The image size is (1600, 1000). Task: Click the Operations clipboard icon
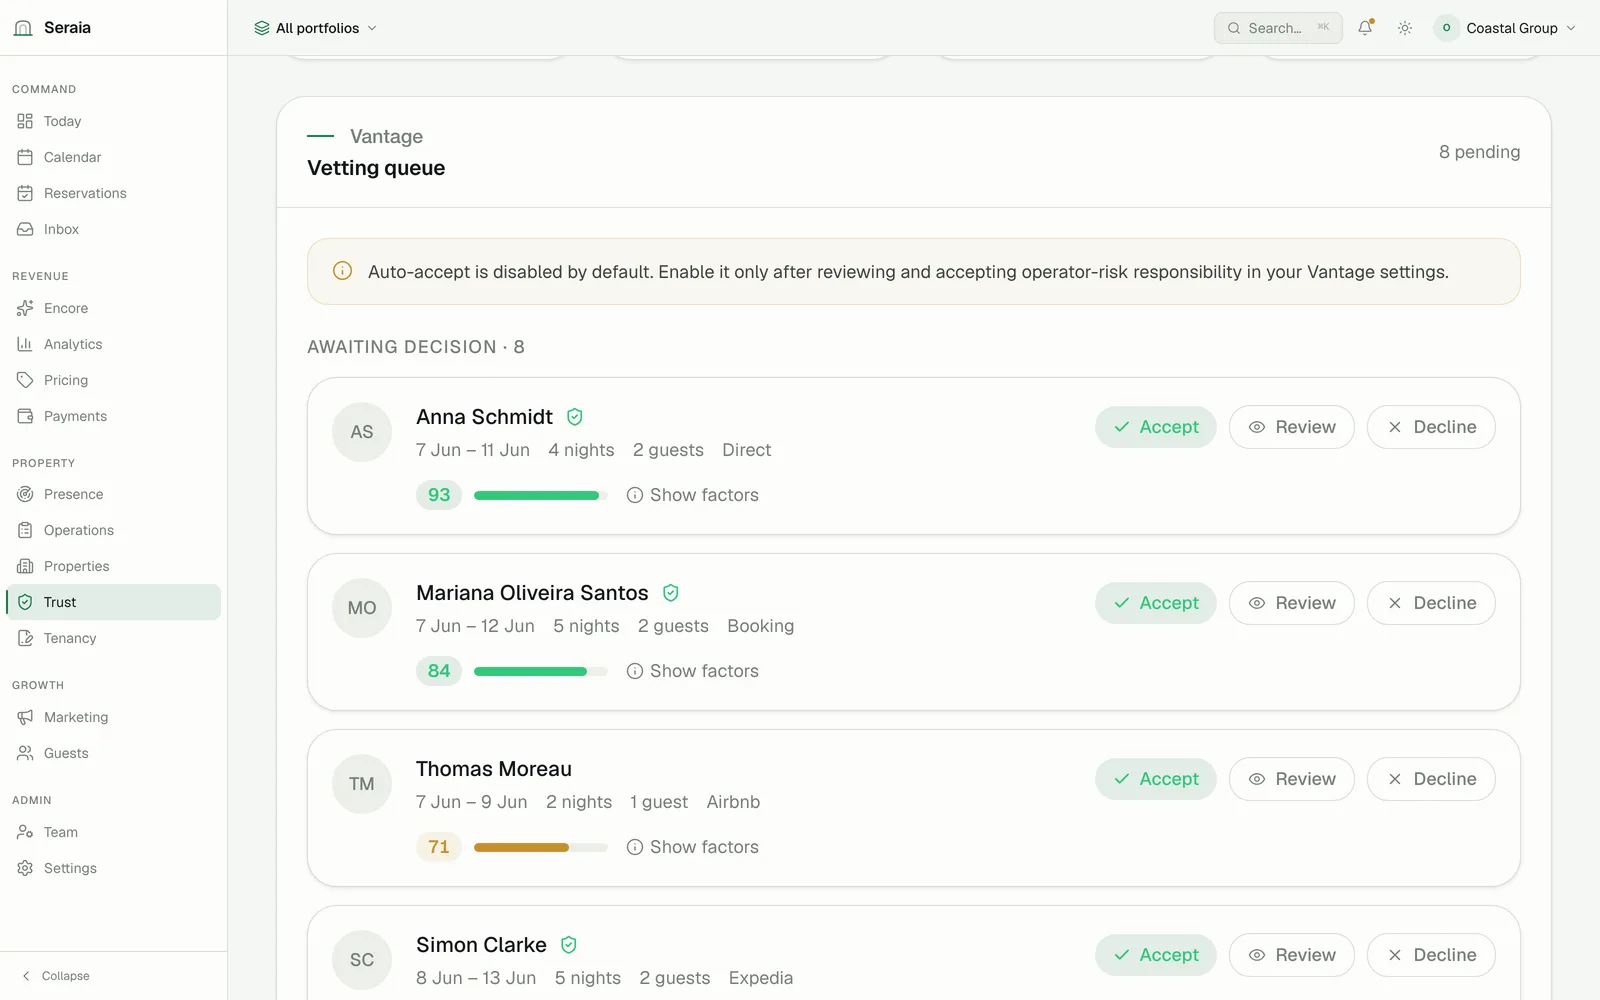pyautogui.click(x=25, y=530)
